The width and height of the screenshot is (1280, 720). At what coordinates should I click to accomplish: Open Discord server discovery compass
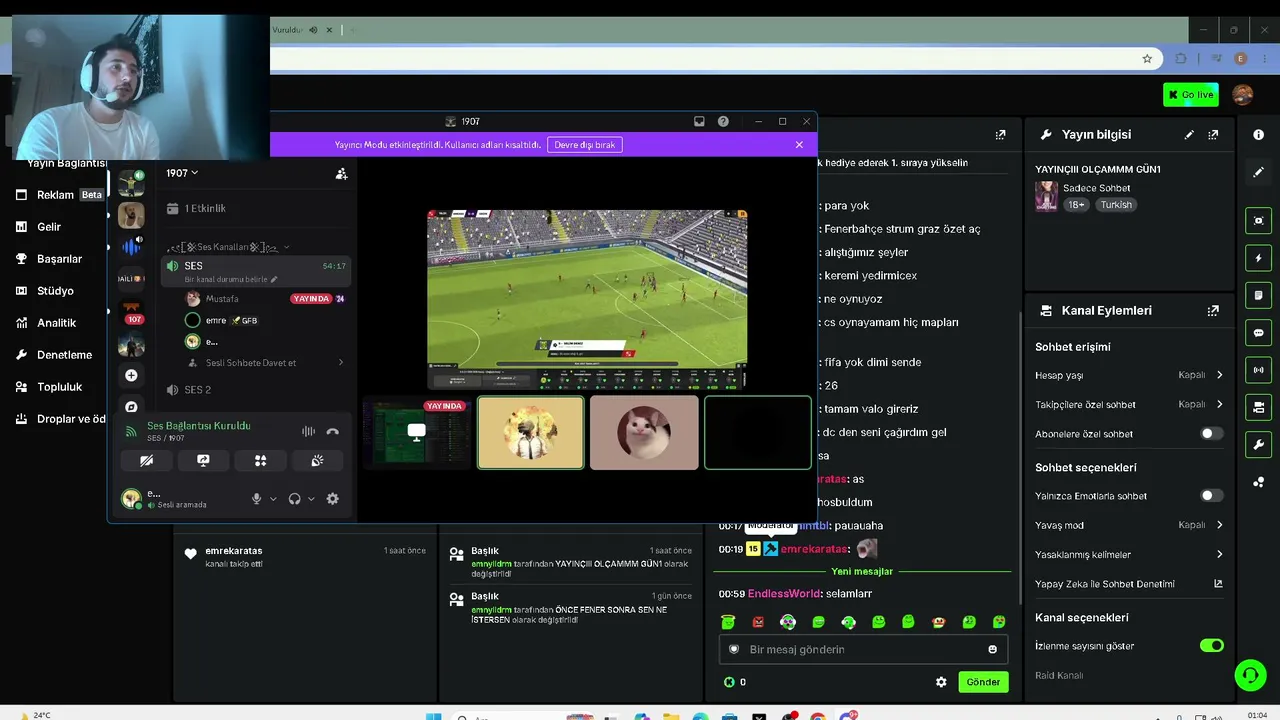(x=131, y=407)
